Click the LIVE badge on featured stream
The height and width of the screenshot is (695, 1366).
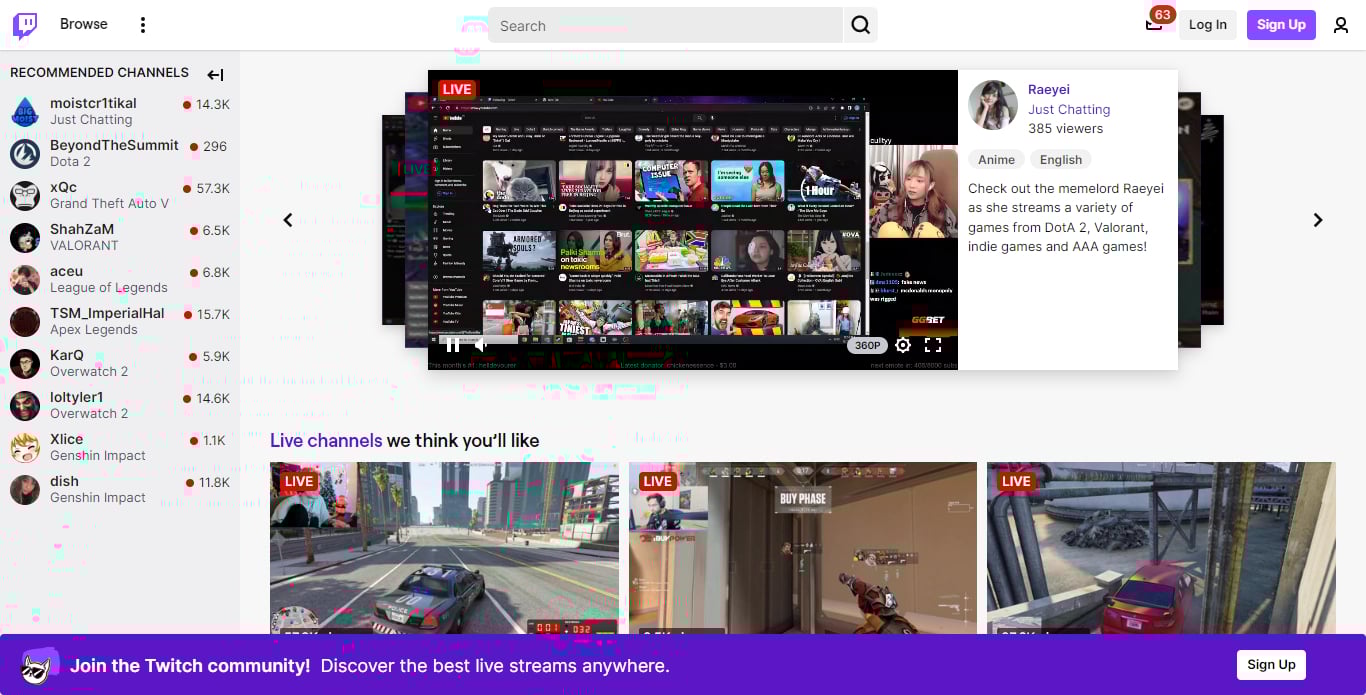(456, 89)
